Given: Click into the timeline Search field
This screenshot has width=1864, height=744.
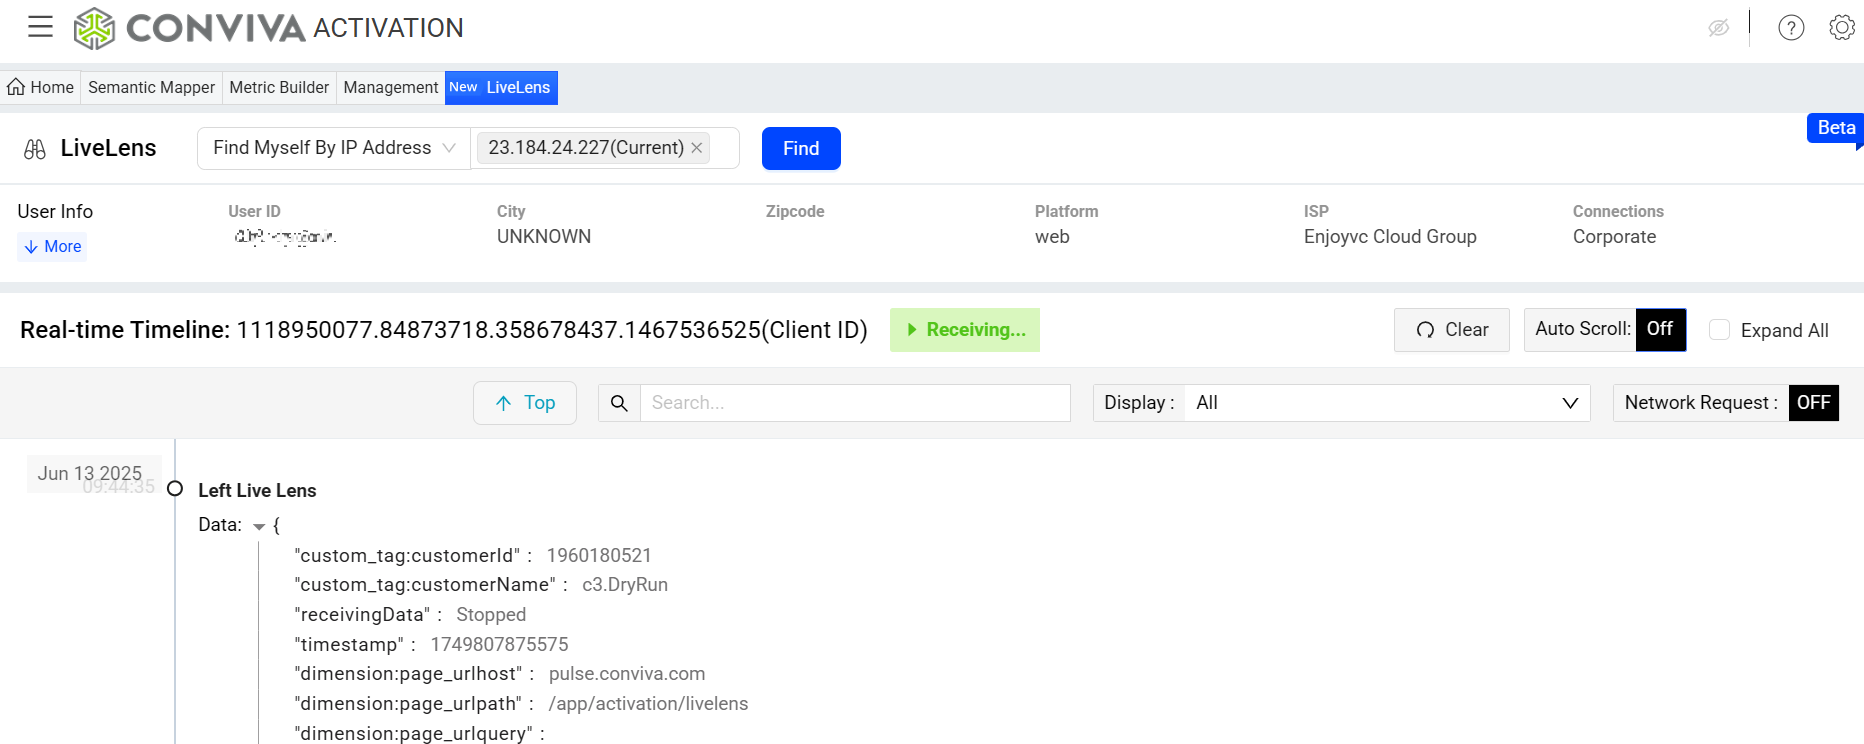Looking at the screenshot, I should tap(854, 403).
